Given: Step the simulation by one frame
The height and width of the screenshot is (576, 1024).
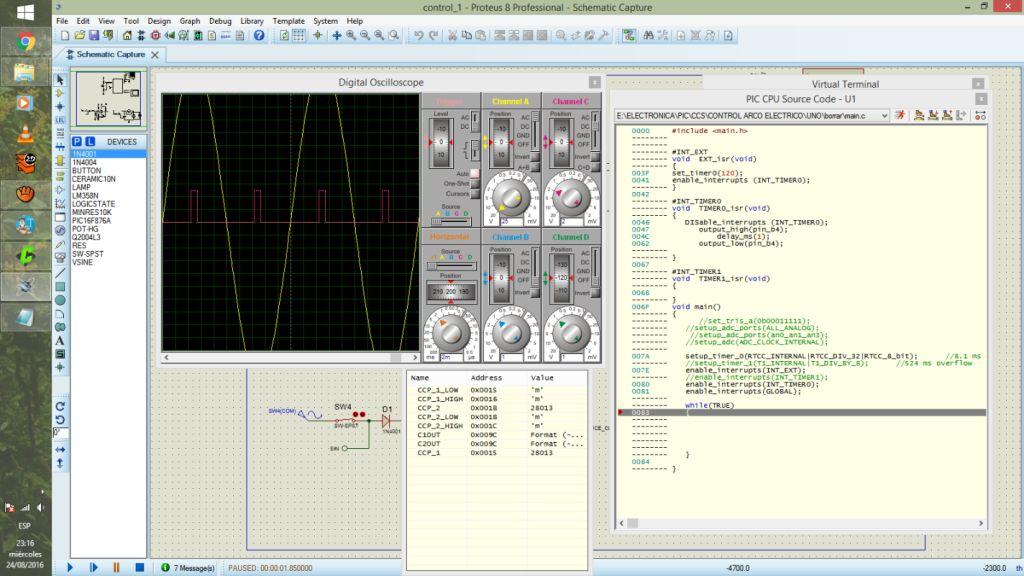Looking at the screenshot, I should (x=93, y=568).
